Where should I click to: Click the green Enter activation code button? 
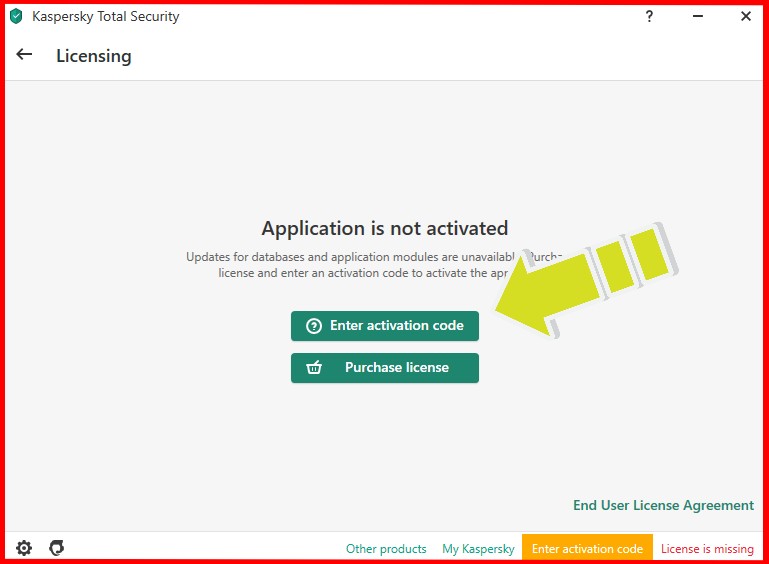coord(384,326)
